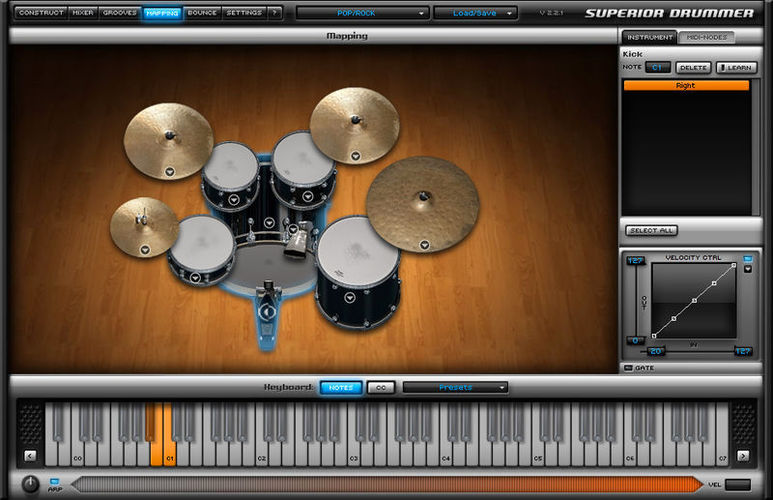The width and height of the screenshot is (773, 500).
Task: Open the right rack tom dropdown arrow
Action: pyautogui.click(x=308, y=196)
